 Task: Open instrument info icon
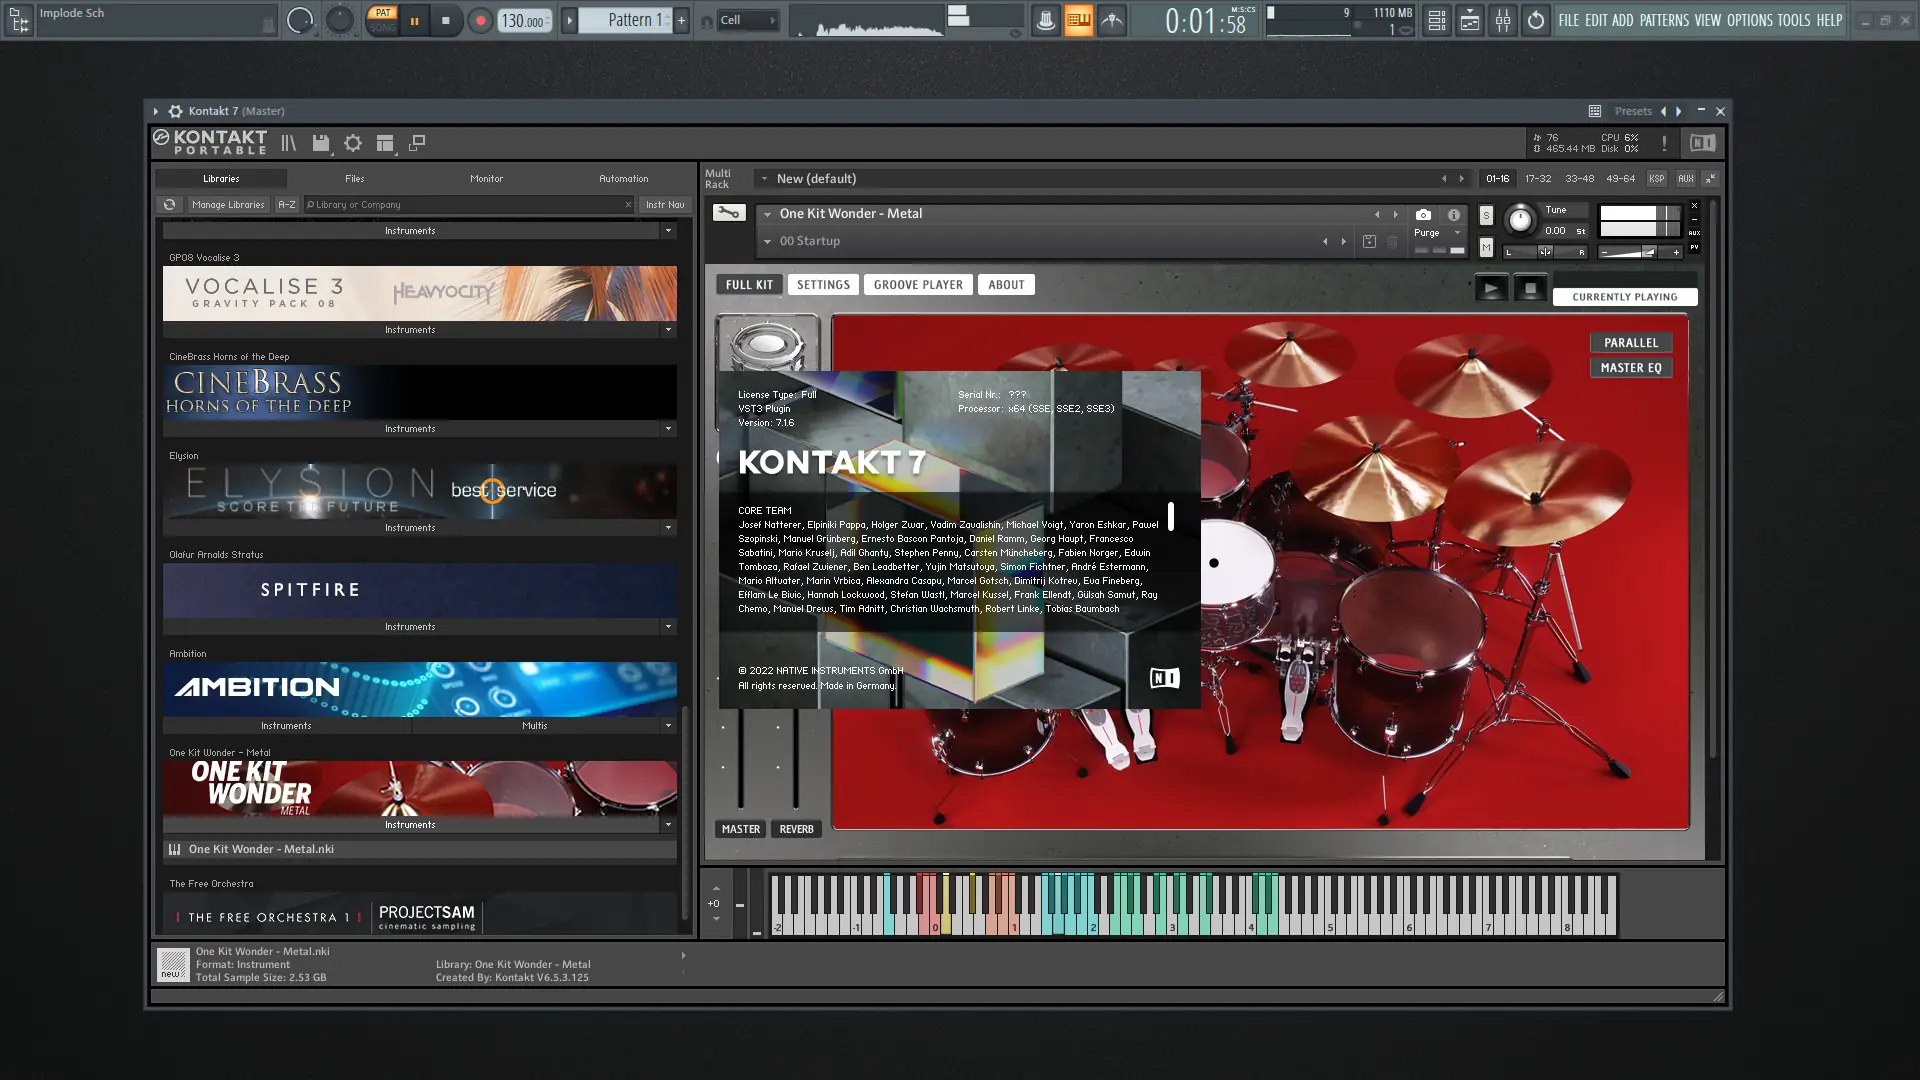tap(1454, 214)
